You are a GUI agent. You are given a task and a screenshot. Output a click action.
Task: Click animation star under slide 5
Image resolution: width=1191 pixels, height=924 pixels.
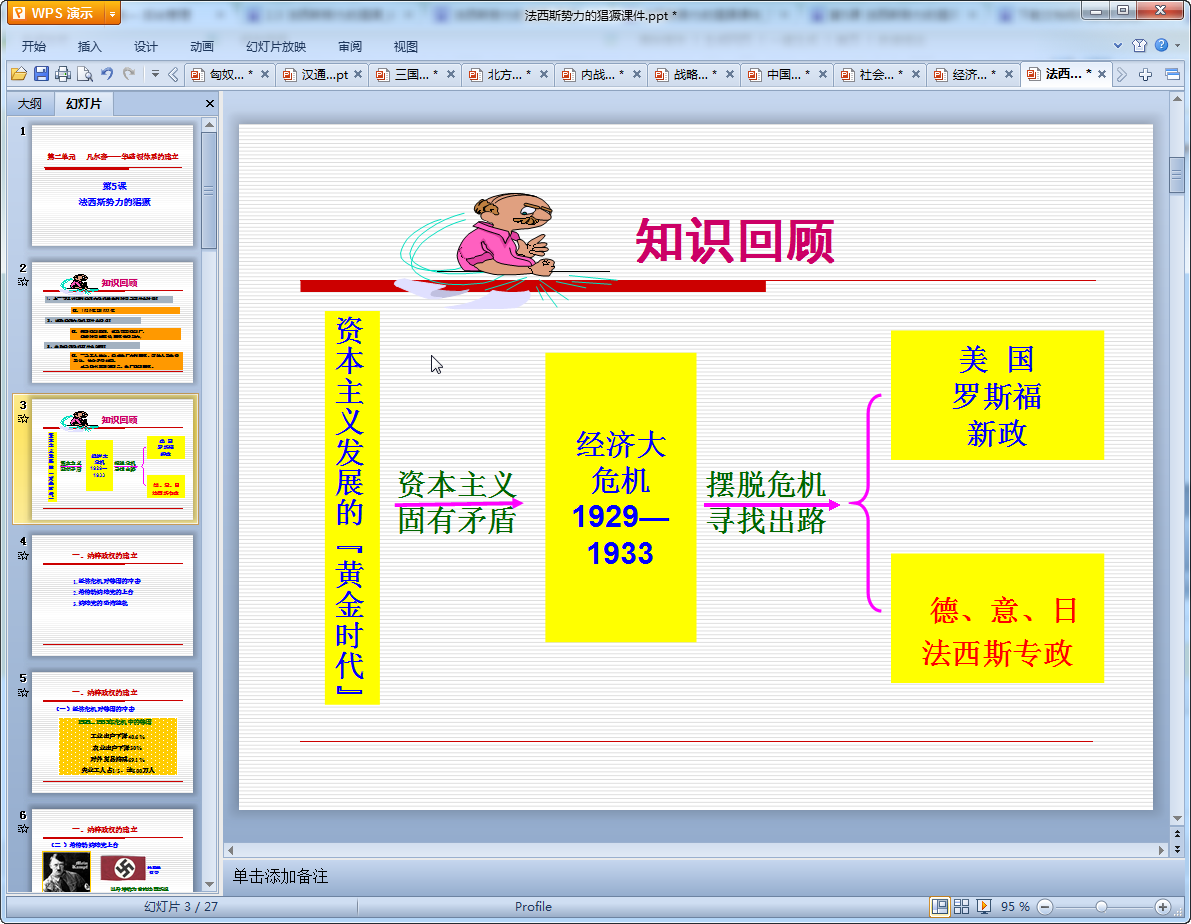[x=23, y=692]
